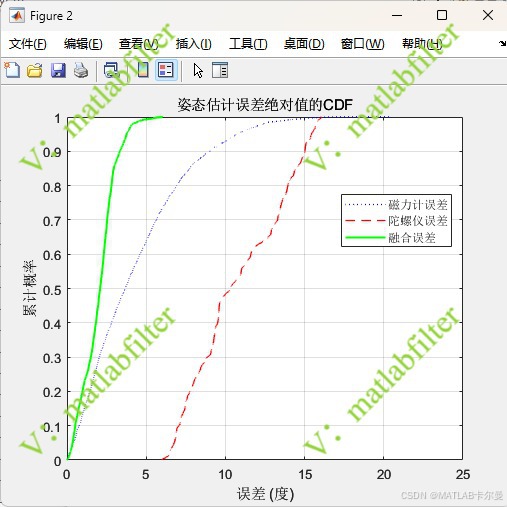Screen dimensions: 507x507
Task: Close the Figure 2 window
Action: (x=488, y=15)
